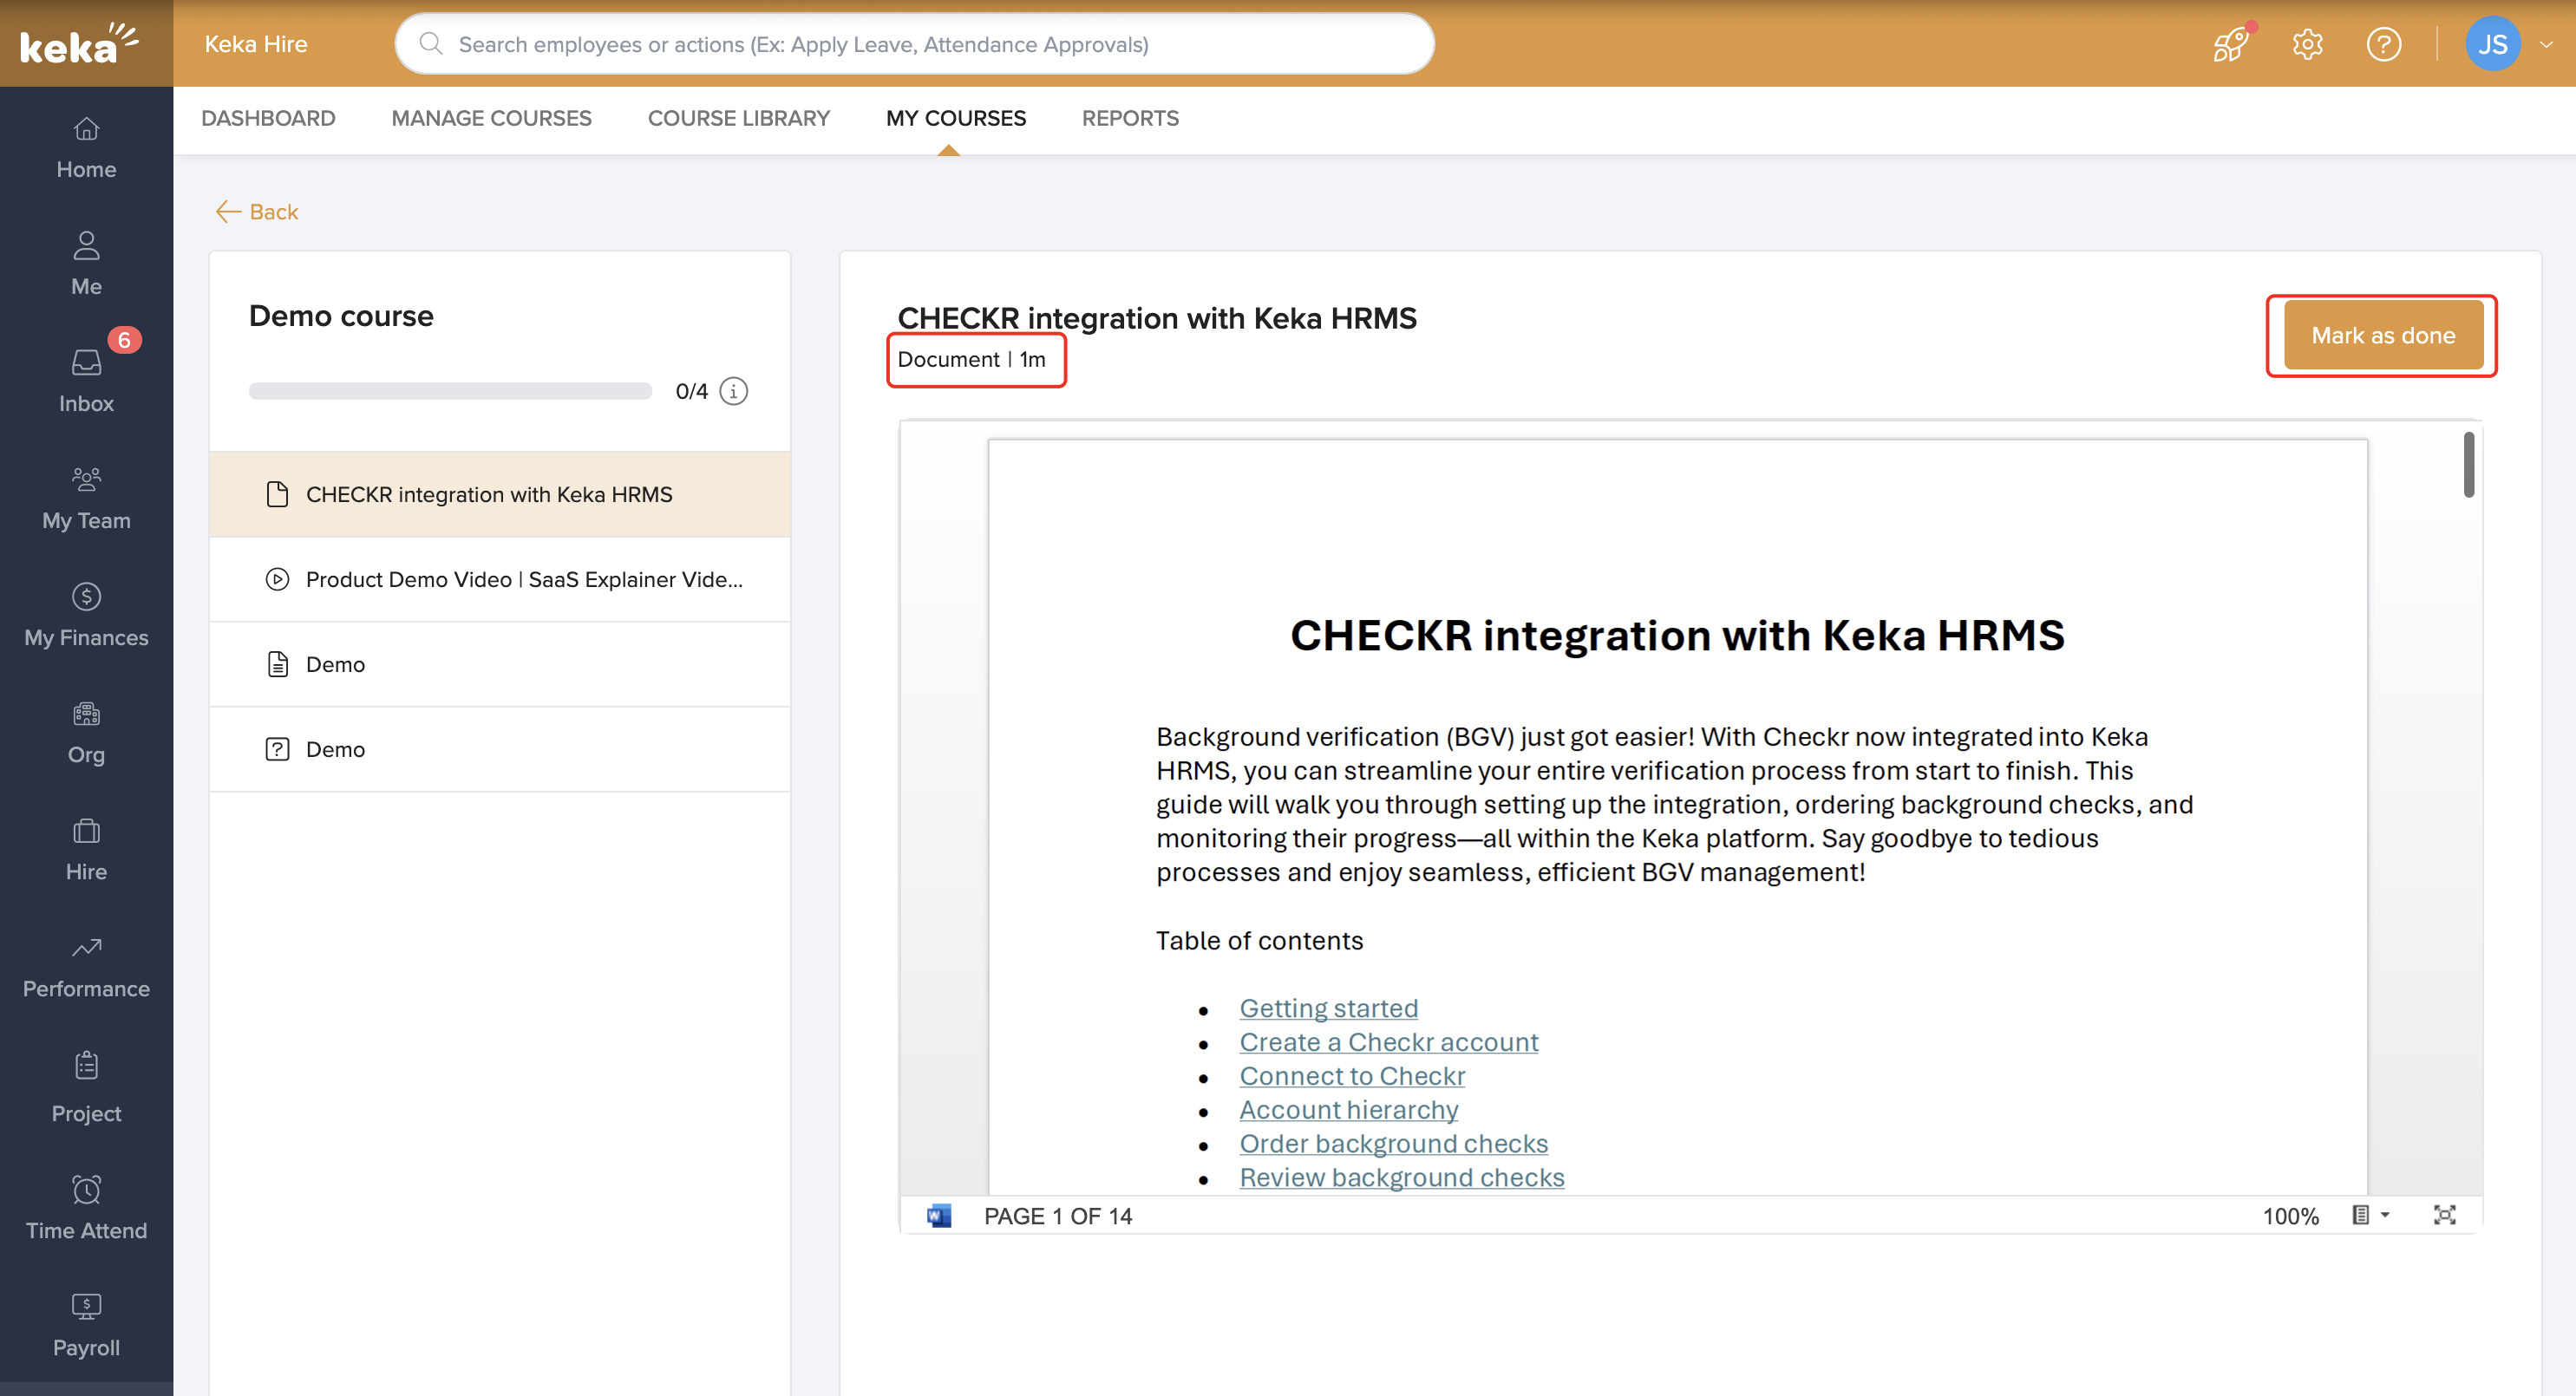
Task: Click the Help question mark icon
Action: coord(2384,44)
